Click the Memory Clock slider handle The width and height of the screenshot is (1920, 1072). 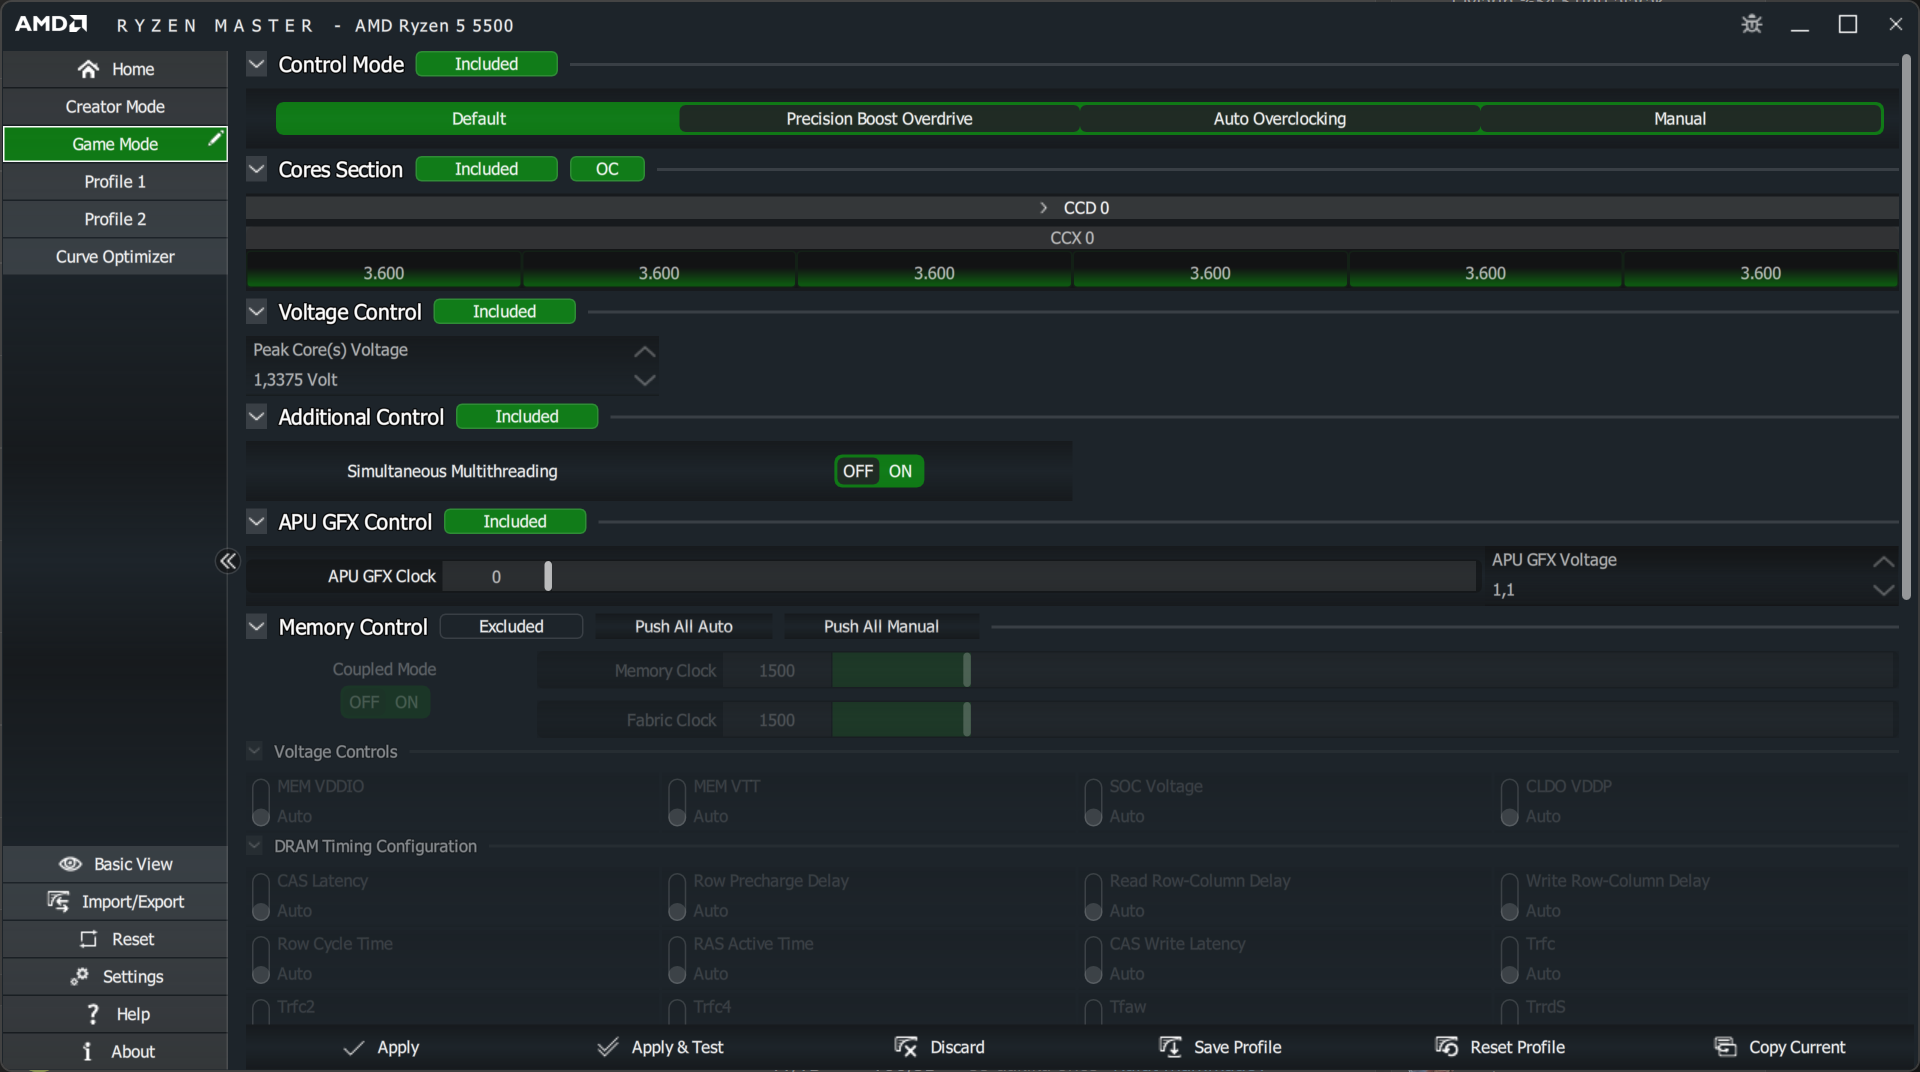(x=967, y=670)
